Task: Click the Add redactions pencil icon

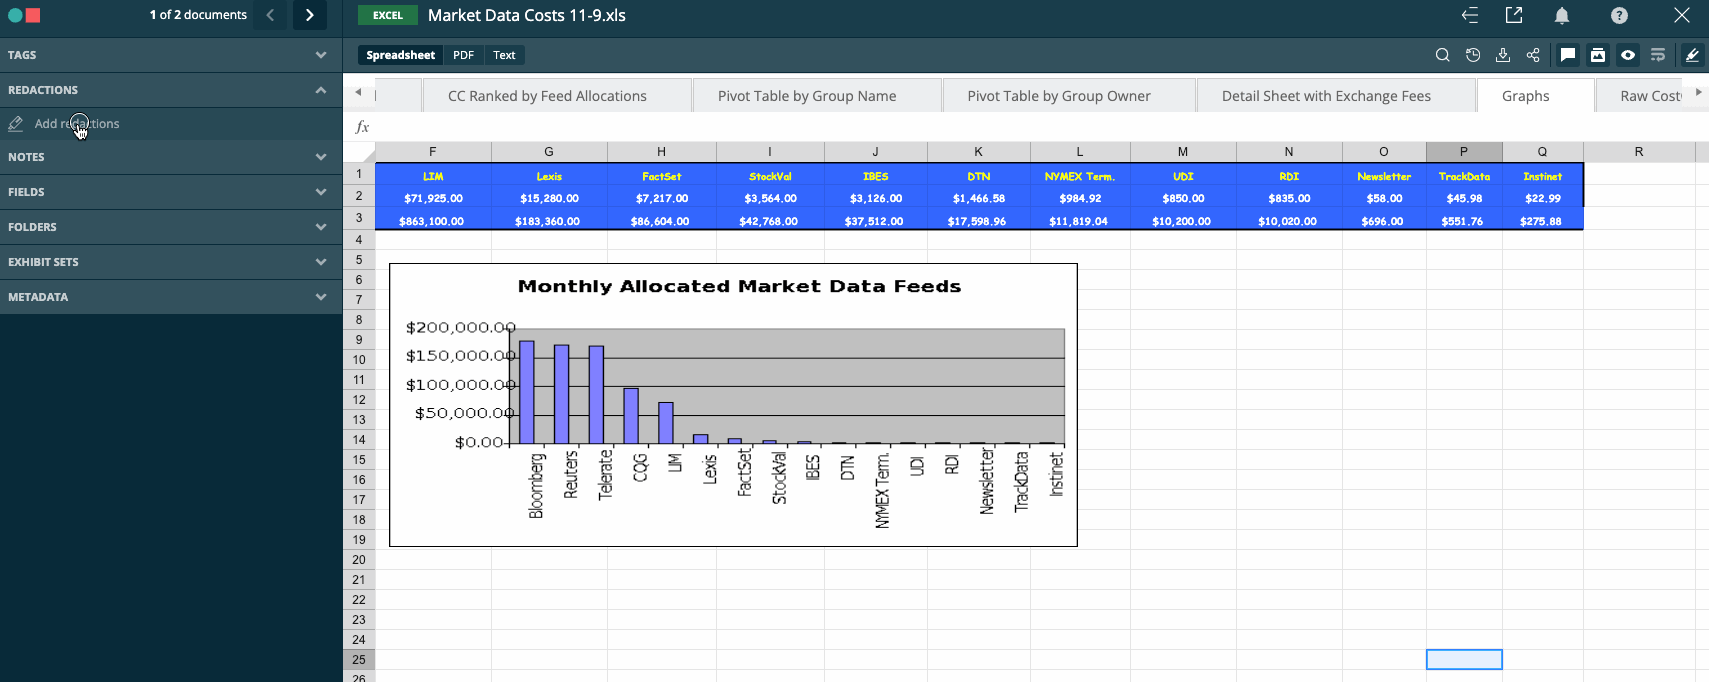Action: [x=16, y=124]
